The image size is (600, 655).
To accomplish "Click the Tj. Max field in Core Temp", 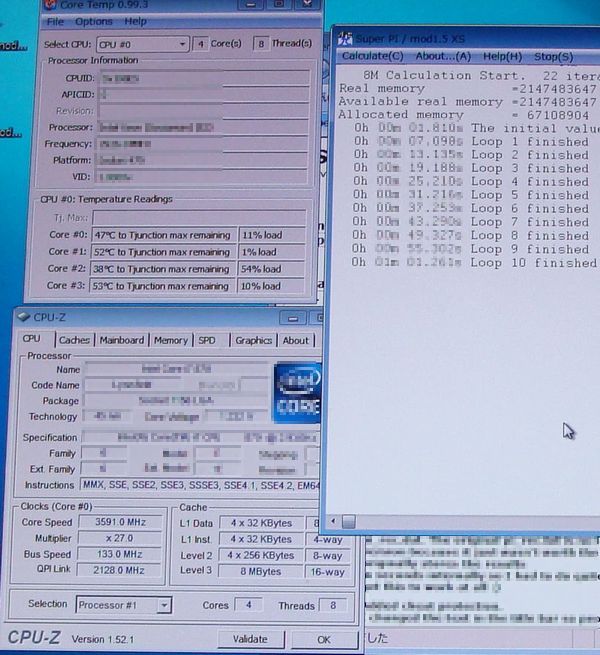I will [199, 218].
